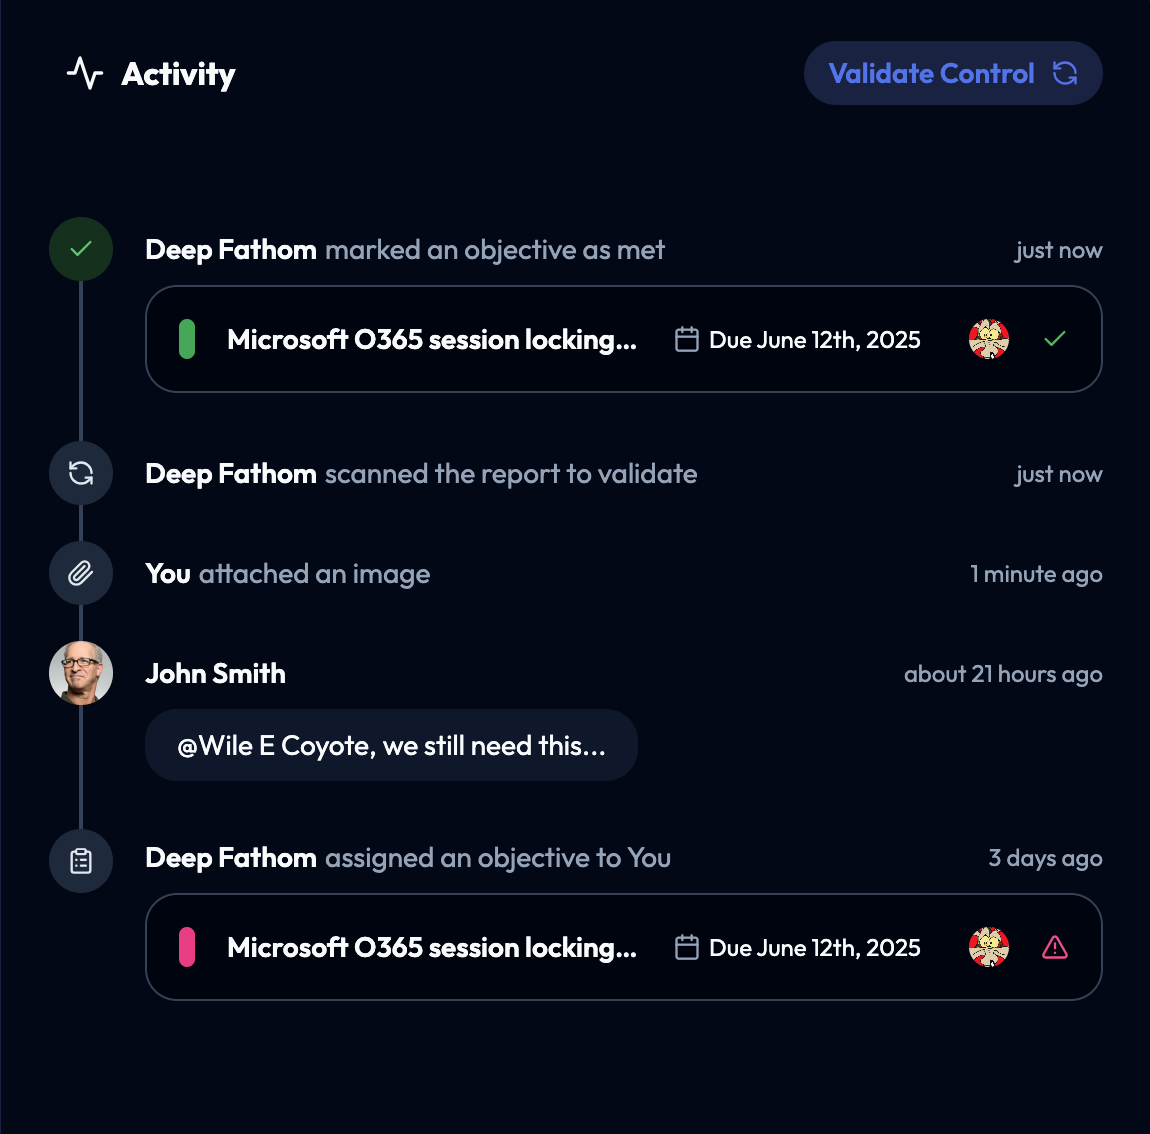Click calendar icon on the assigned objective card
The width and height of the screenshot is (1150, 1134).
(x=687, y=947)
